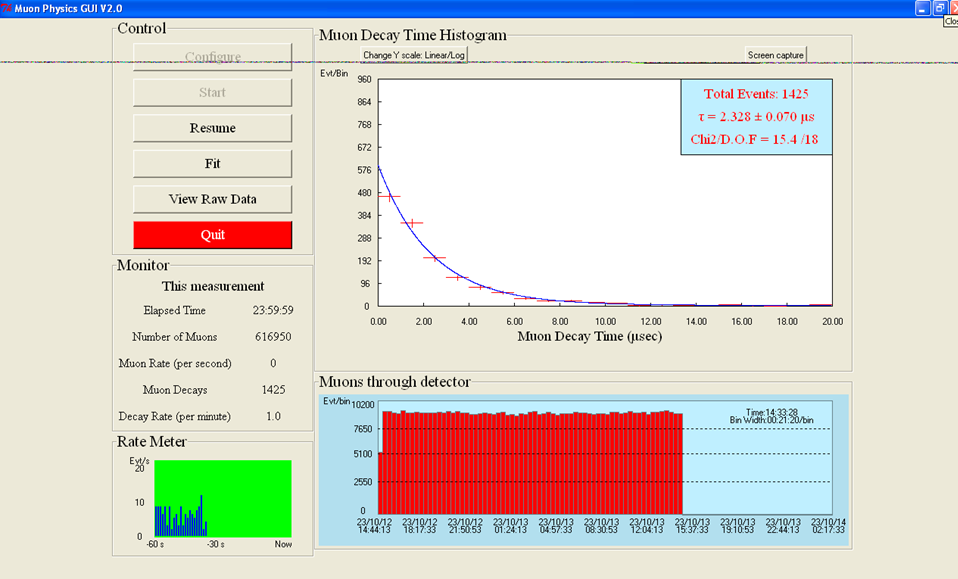Toggle Y scale between Linear and Log

[x=414, y=55]
